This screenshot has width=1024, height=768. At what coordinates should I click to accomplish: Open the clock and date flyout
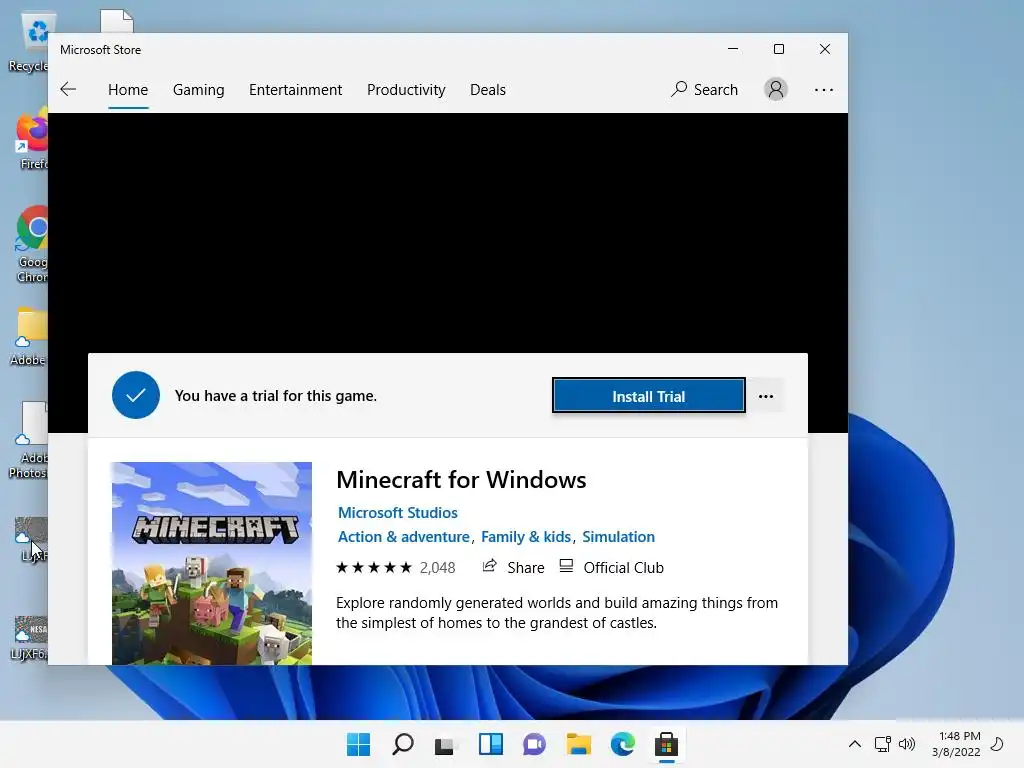point(956,744)
